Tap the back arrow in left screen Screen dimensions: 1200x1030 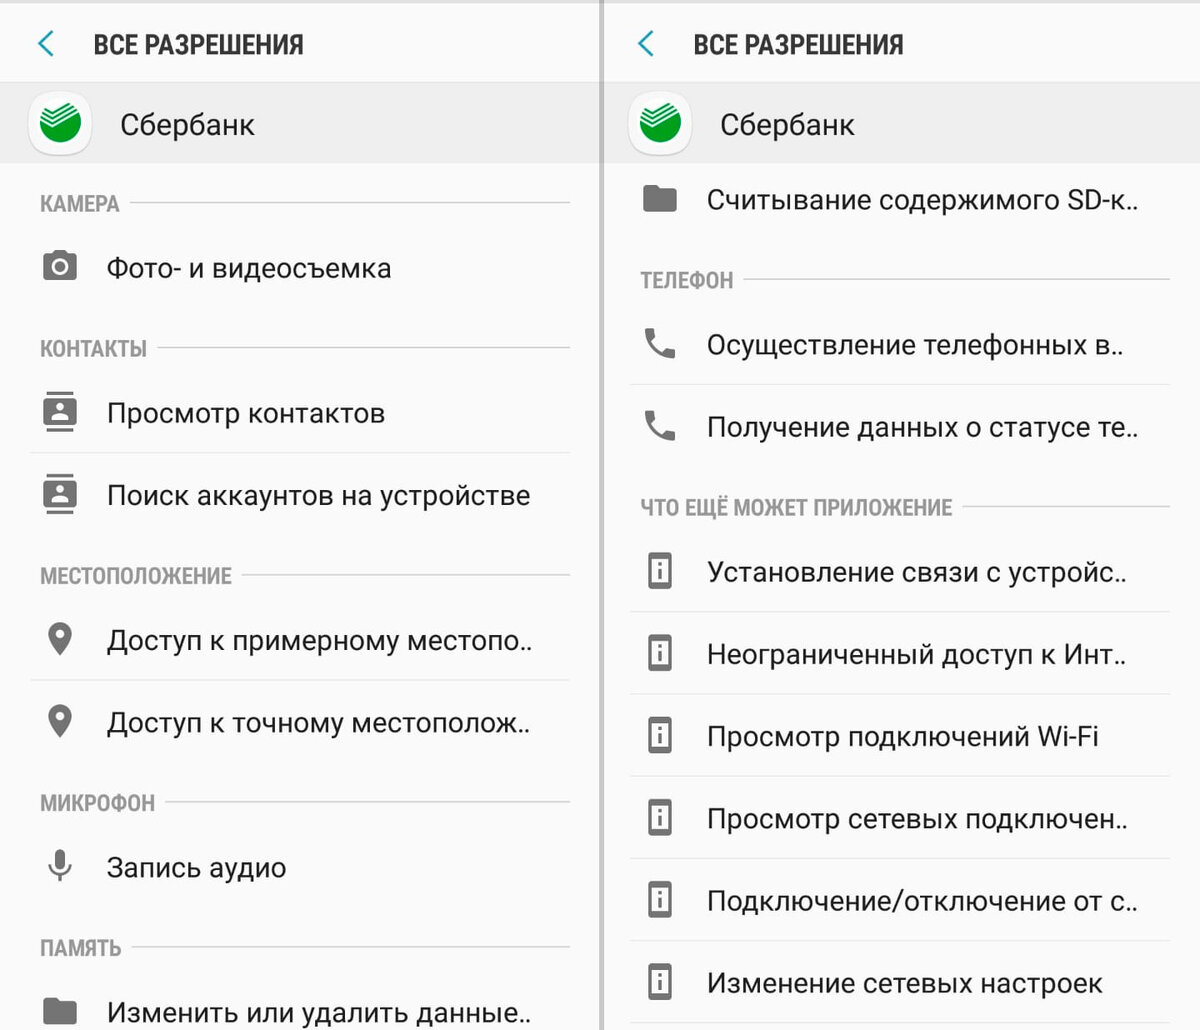pos(46,44)
